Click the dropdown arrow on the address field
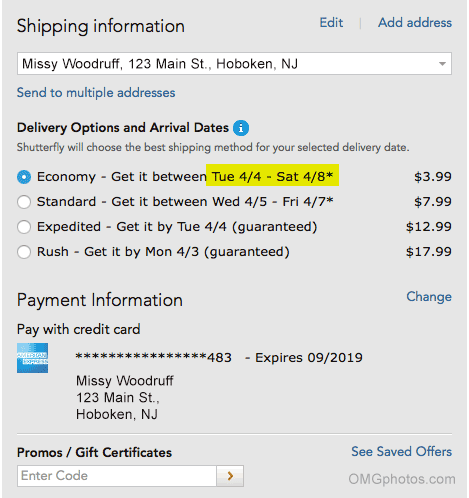The height and width of the screenshot is (498, 469). 442,64
